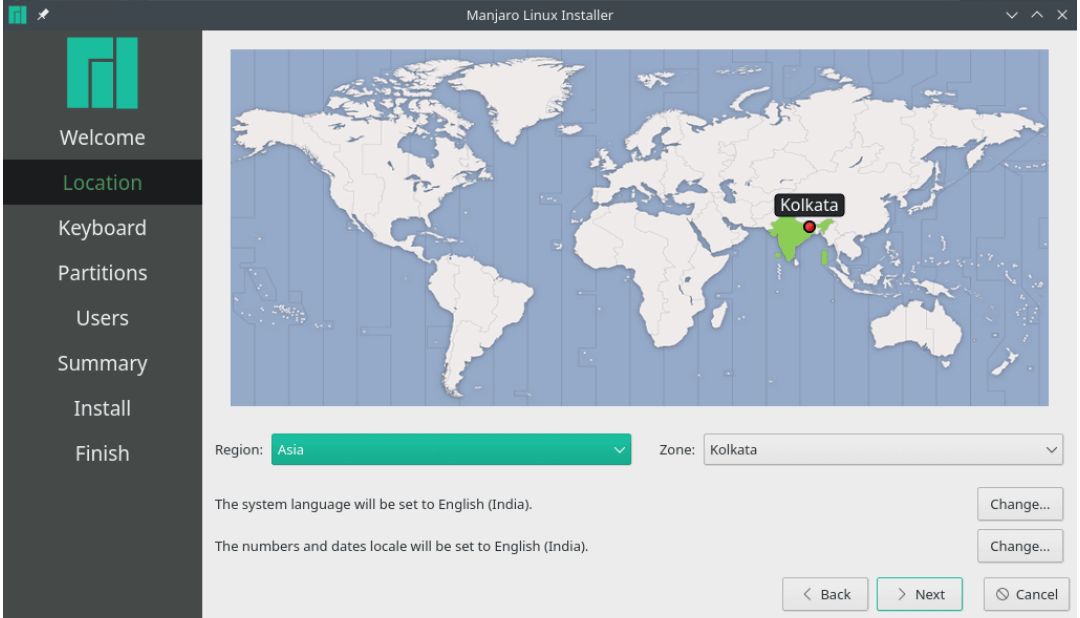Change the numbers and dates locale
The height and width of the screenshot is (618, 1080).
(1019, 547)
